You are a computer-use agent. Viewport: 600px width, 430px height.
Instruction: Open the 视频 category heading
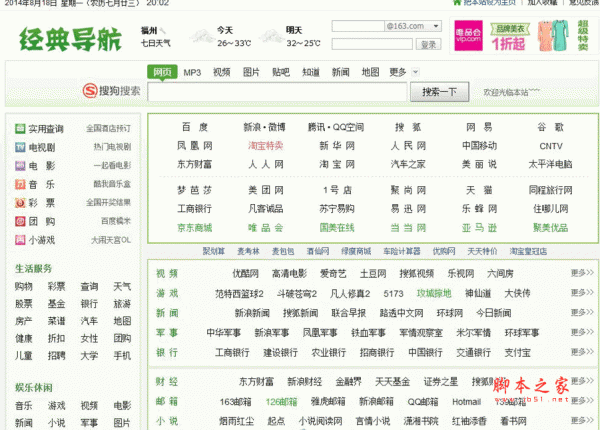167,274
